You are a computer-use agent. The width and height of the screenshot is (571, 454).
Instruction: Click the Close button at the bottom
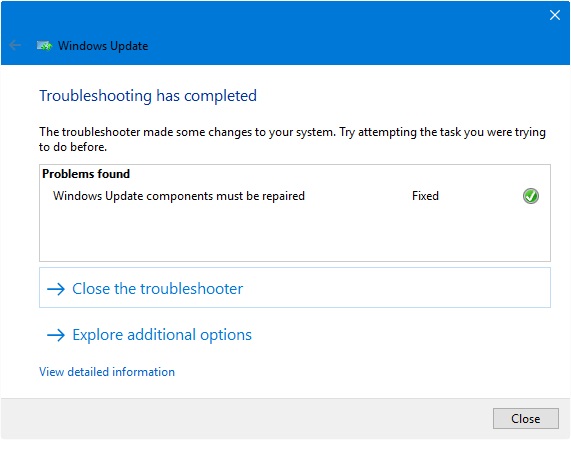(x=525, y=418)
